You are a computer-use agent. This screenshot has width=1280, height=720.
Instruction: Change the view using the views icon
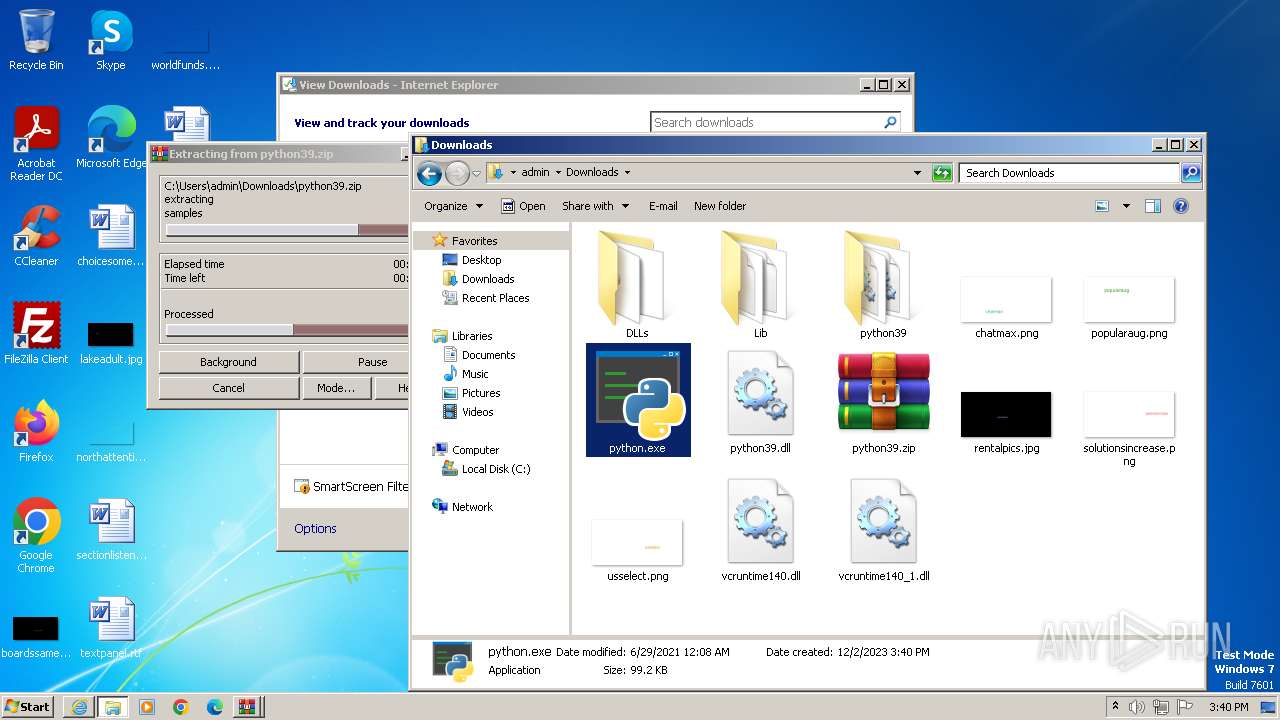[1102, 206]
